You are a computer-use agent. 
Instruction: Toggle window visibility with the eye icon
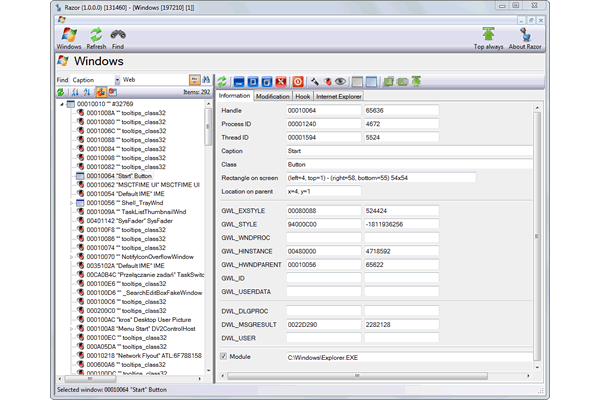[340, 82]
